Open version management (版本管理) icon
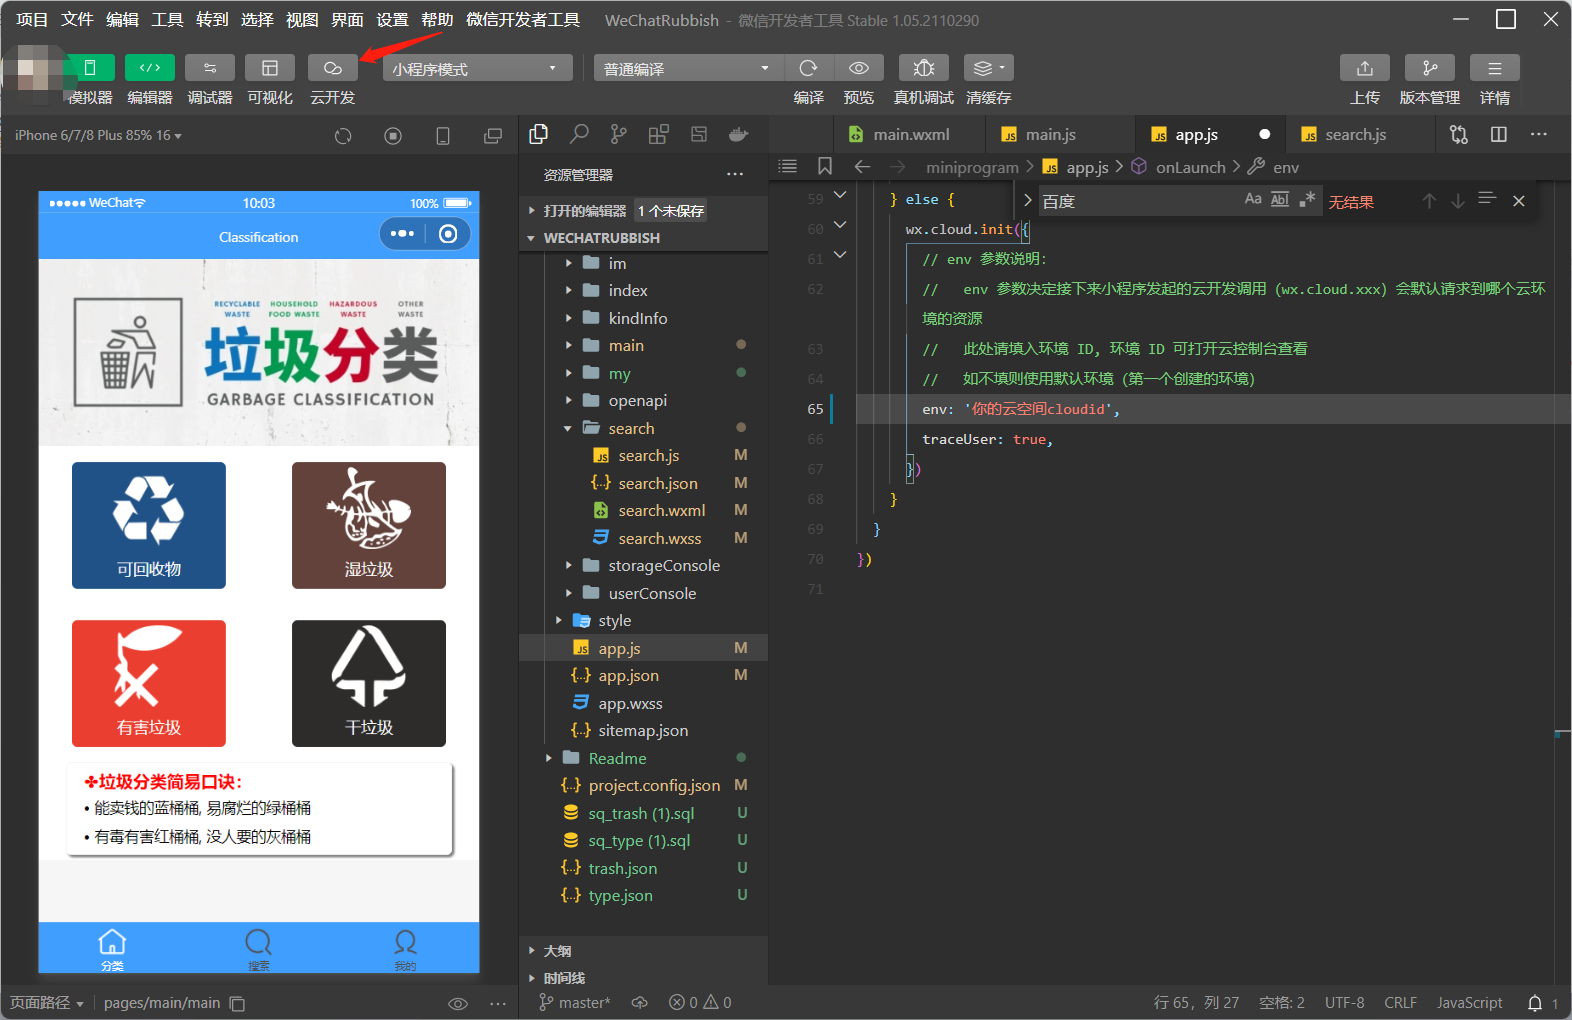Viewport: 1572px width, 1020px height. [x=1429, y=68]
